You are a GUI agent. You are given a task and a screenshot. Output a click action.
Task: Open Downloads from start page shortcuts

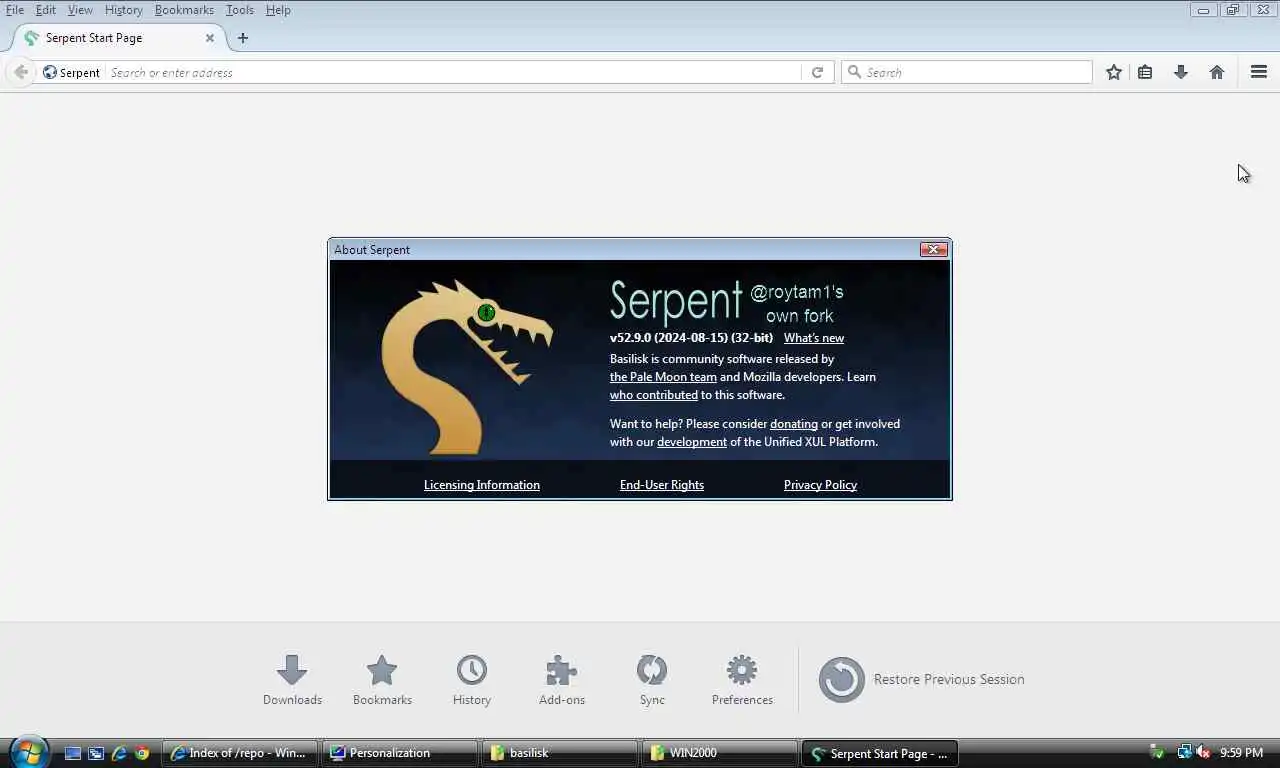click(x=292, y=680)
